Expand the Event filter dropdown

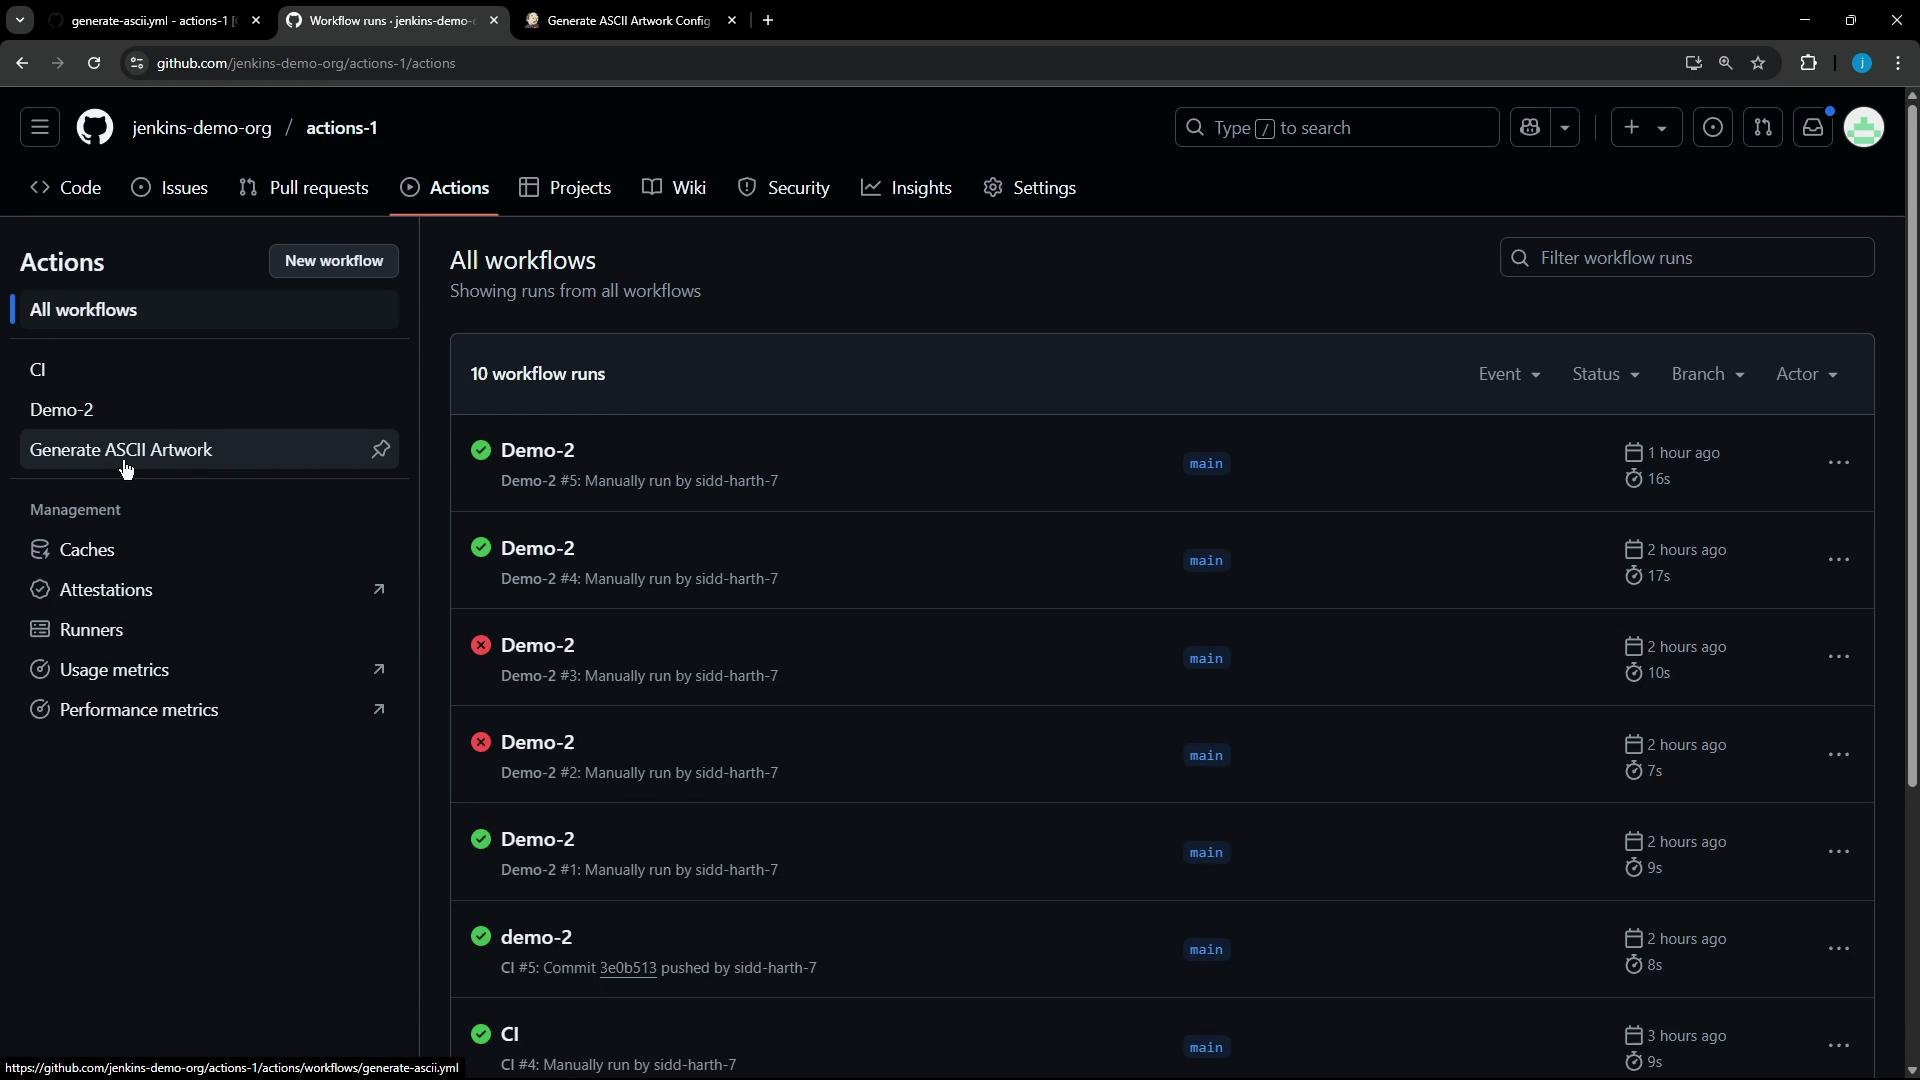click(1509, 374)
